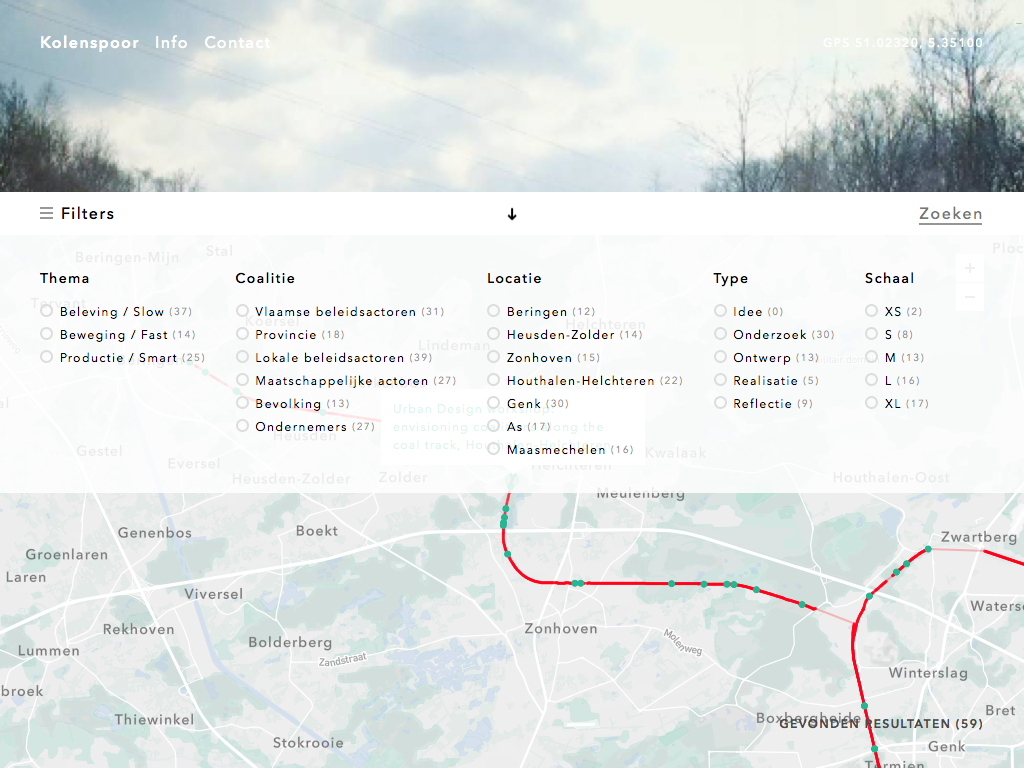The height and width of the screenshot is (768, 1024).
Task: Click the Boekt label on map
Action: coord(317,531)
